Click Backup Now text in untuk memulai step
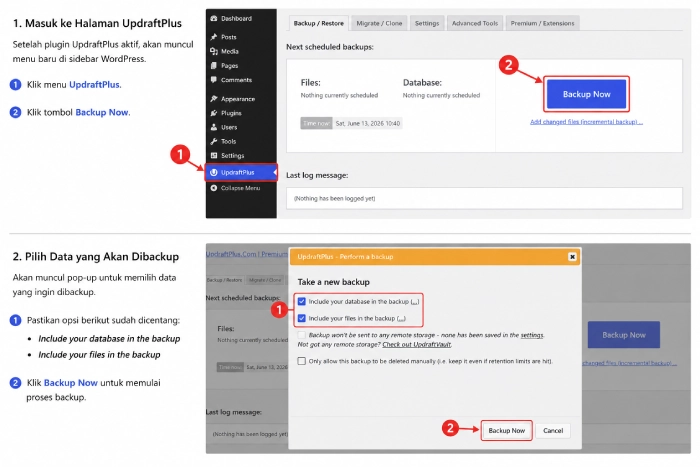Viewport: 700px width, 467px height. point(71,383)
